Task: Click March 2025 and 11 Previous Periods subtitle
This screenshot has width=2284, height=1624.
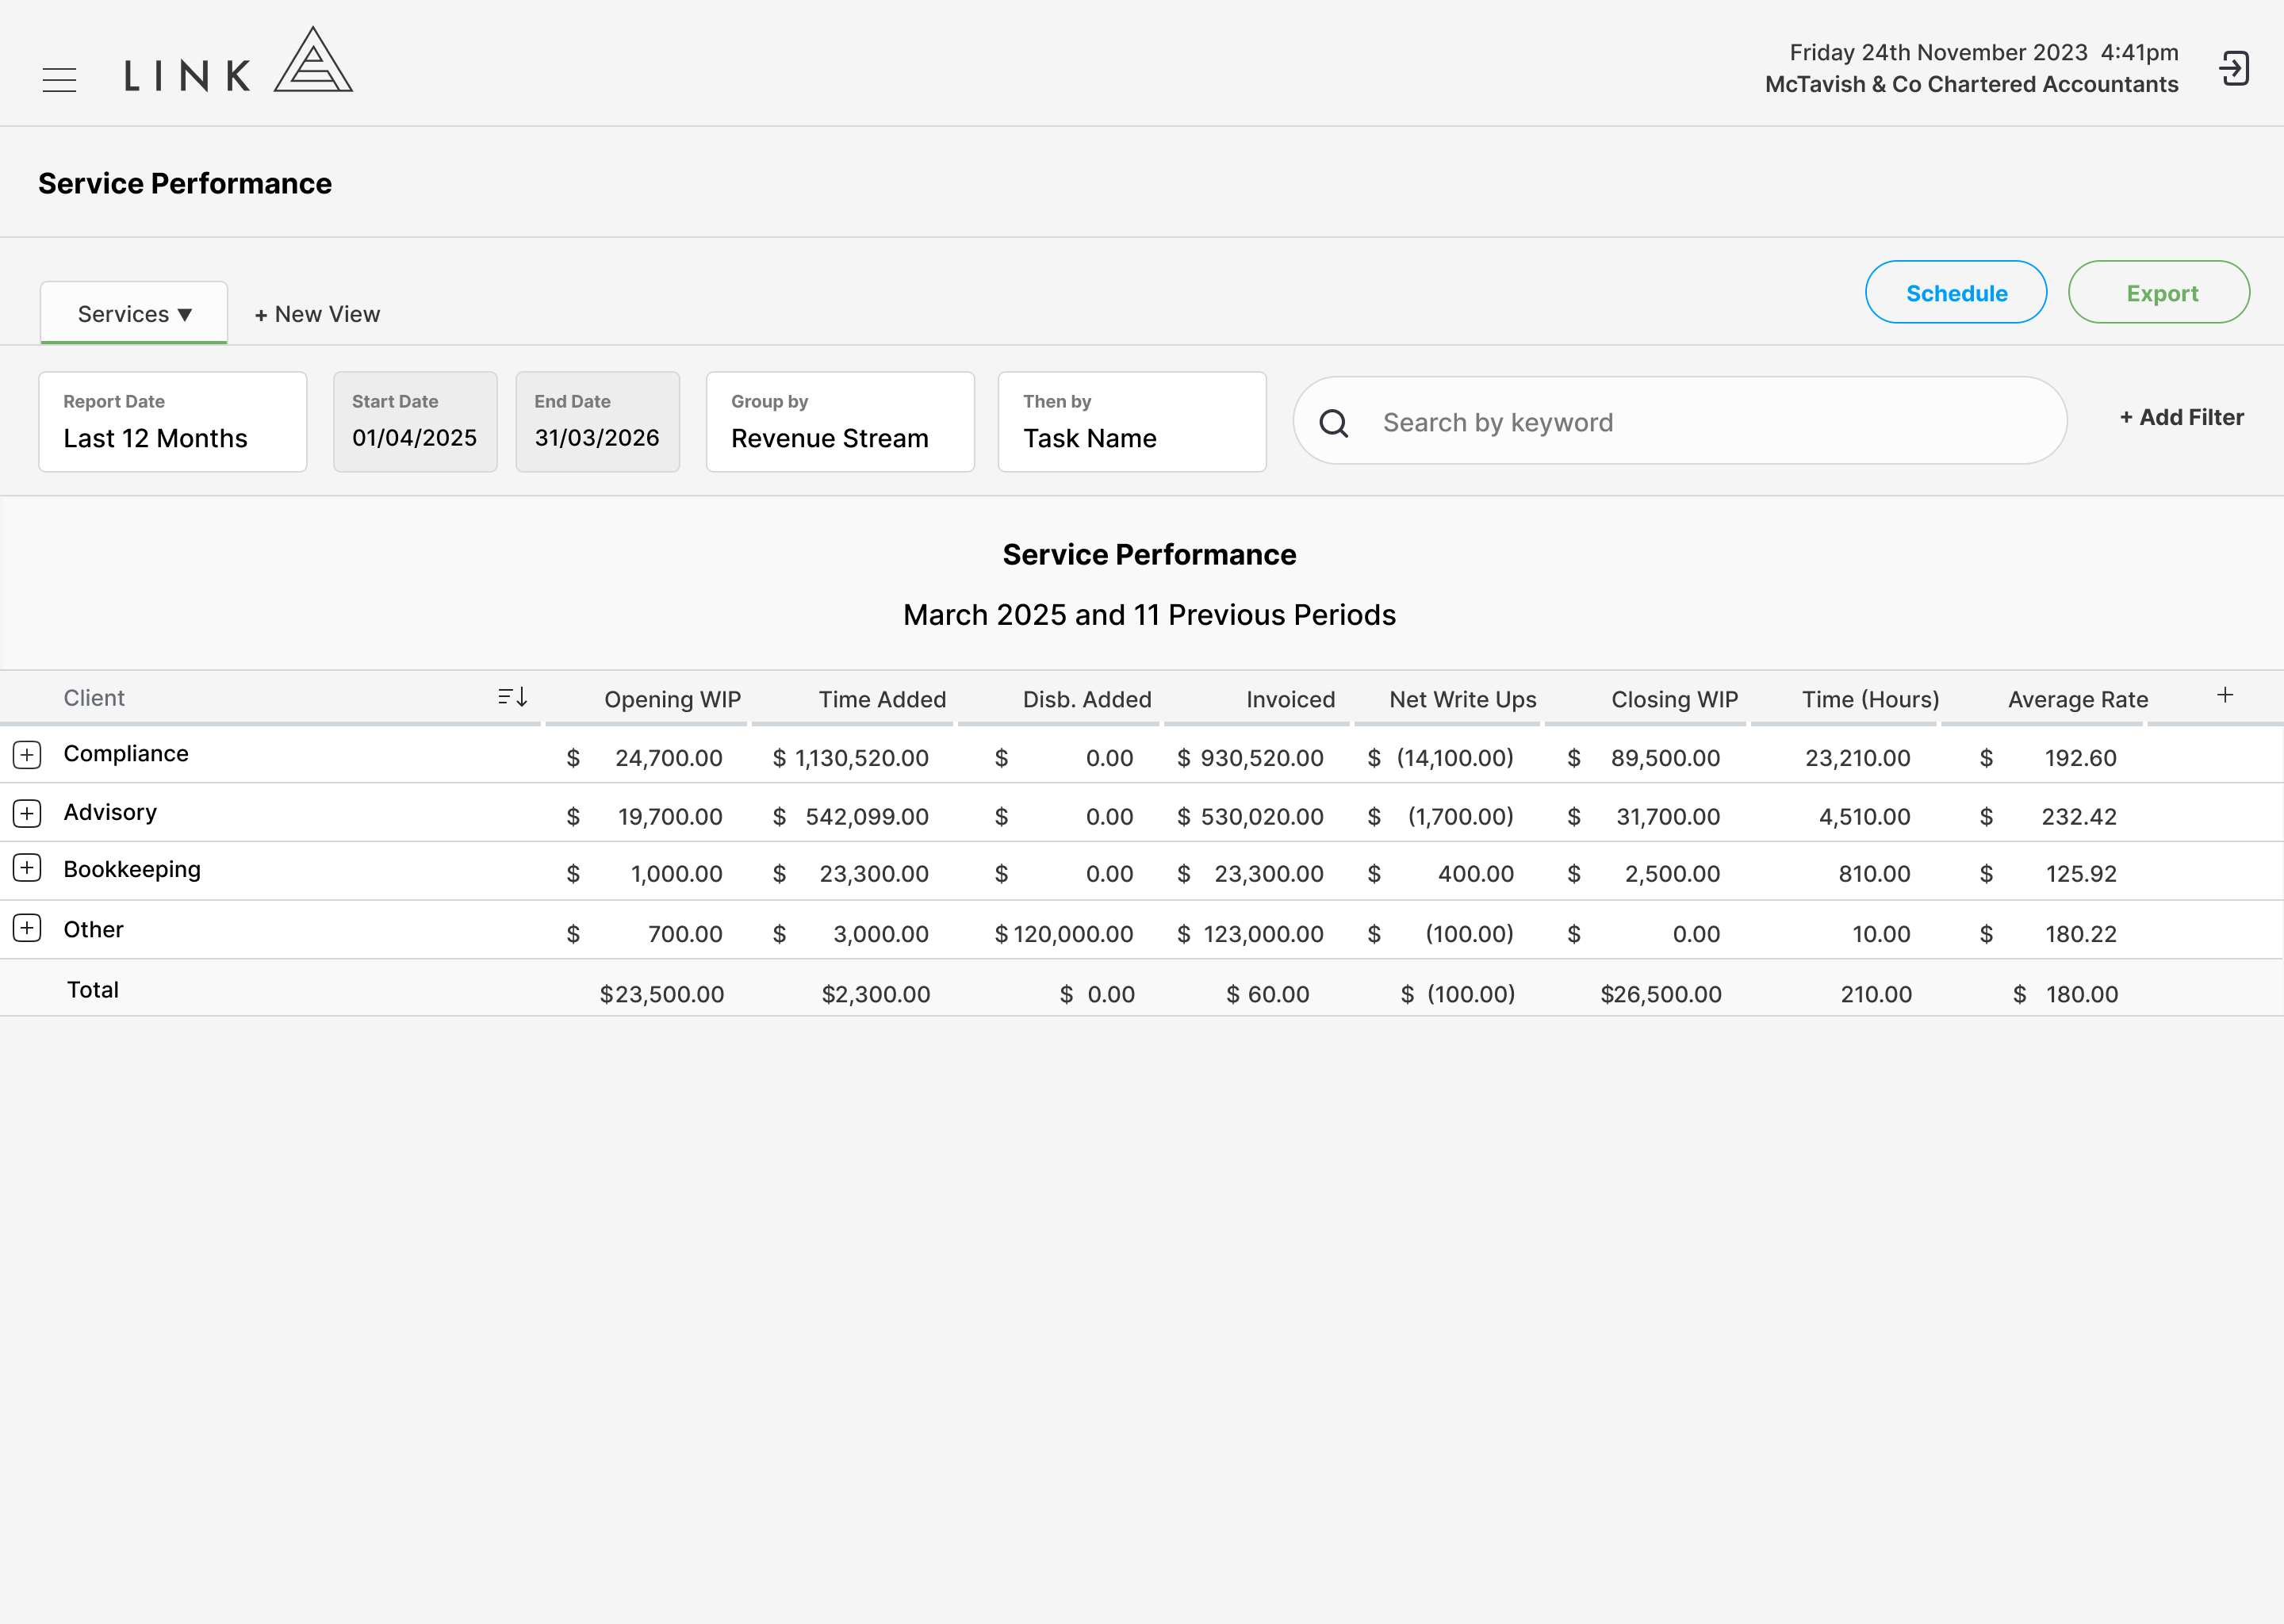Action: point(1149,614)
